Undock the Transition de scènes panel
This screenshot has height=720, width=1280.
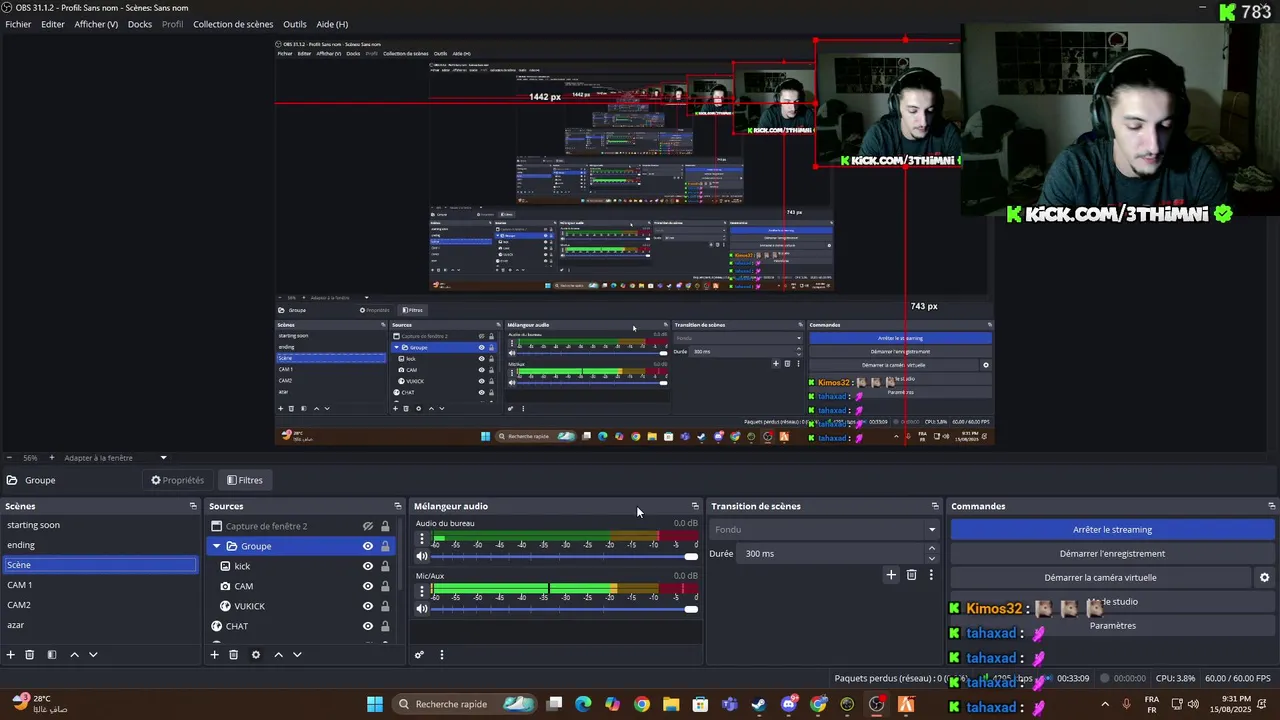tap(935, 506)
